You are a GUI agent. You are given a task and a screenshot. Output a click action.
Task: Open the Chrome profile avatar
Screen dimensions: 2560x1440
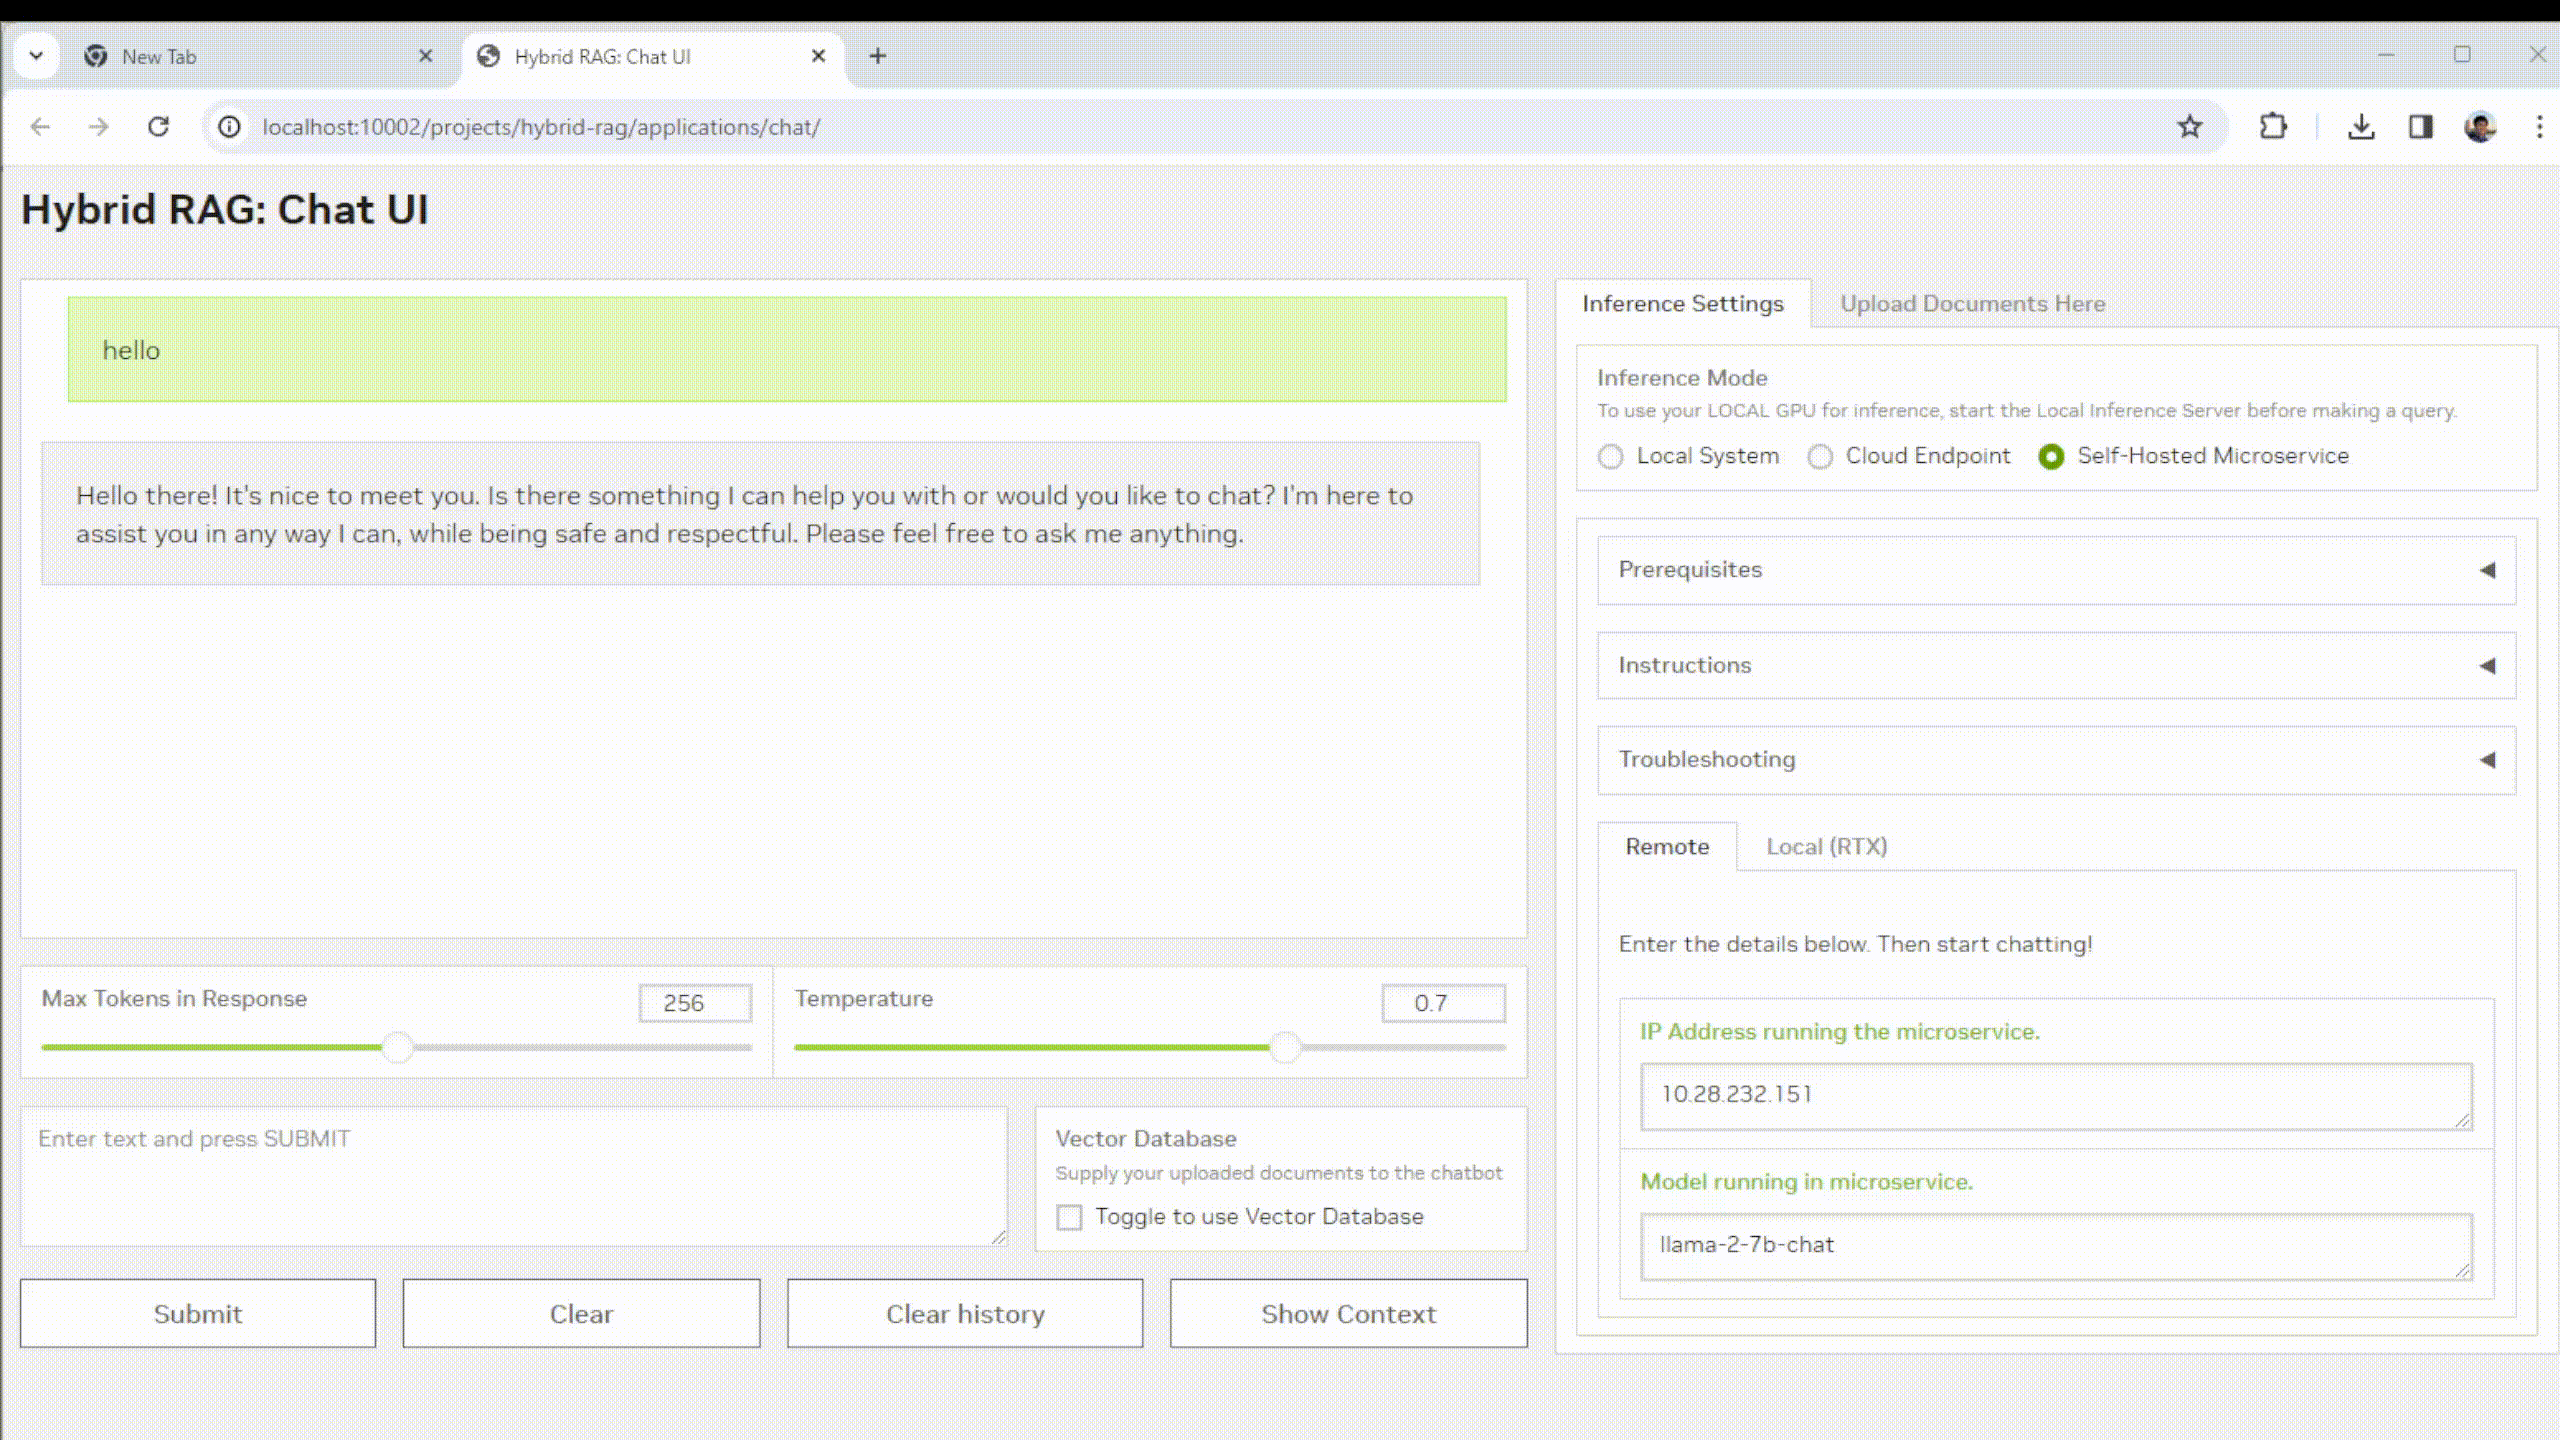point(2480,127)
